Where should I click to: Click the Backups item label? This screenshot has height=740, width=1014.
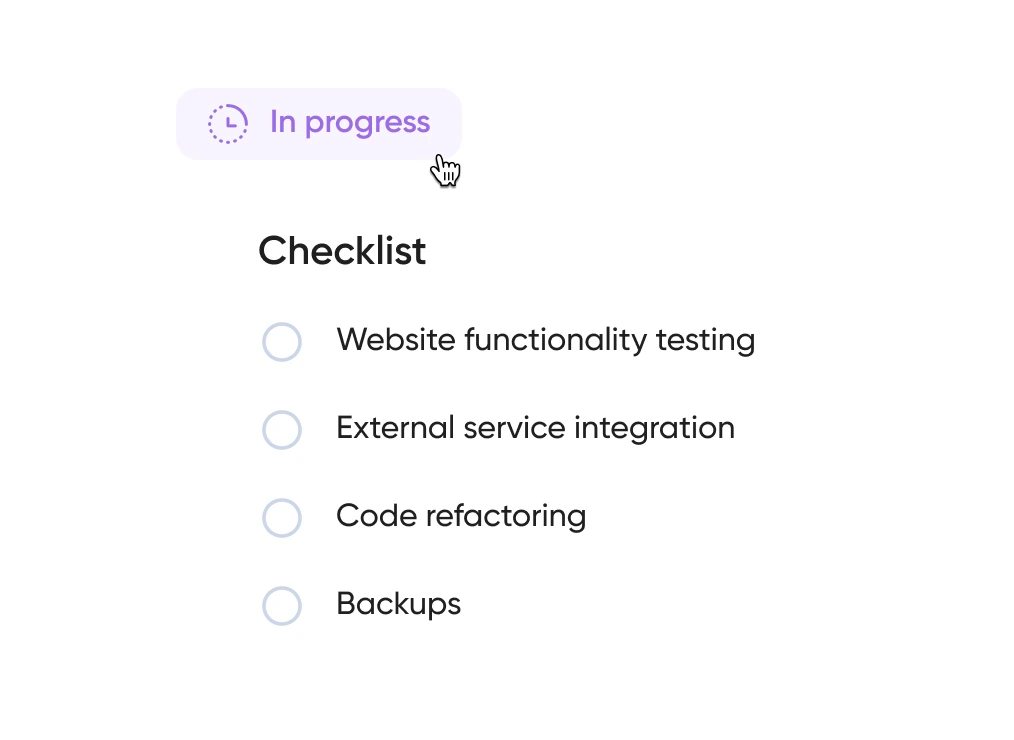[x=398, y=604]
